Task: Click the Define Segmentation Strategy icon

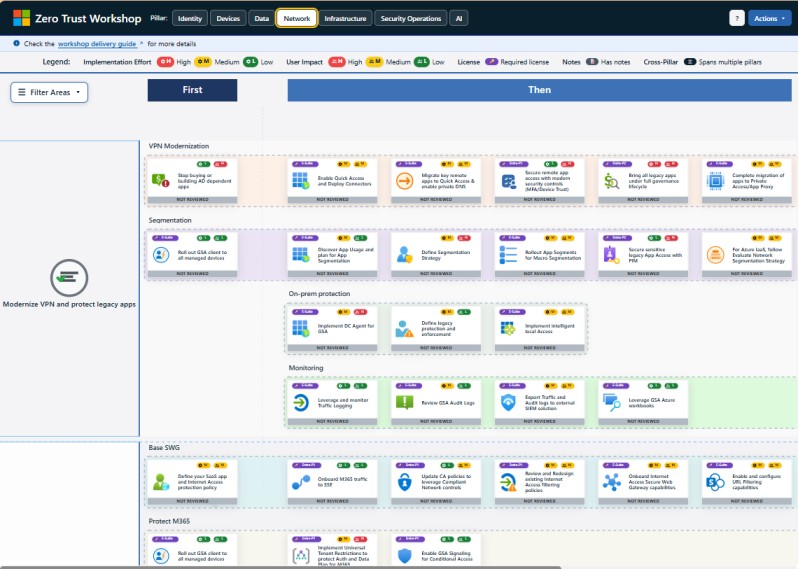Action: [404, 254]
